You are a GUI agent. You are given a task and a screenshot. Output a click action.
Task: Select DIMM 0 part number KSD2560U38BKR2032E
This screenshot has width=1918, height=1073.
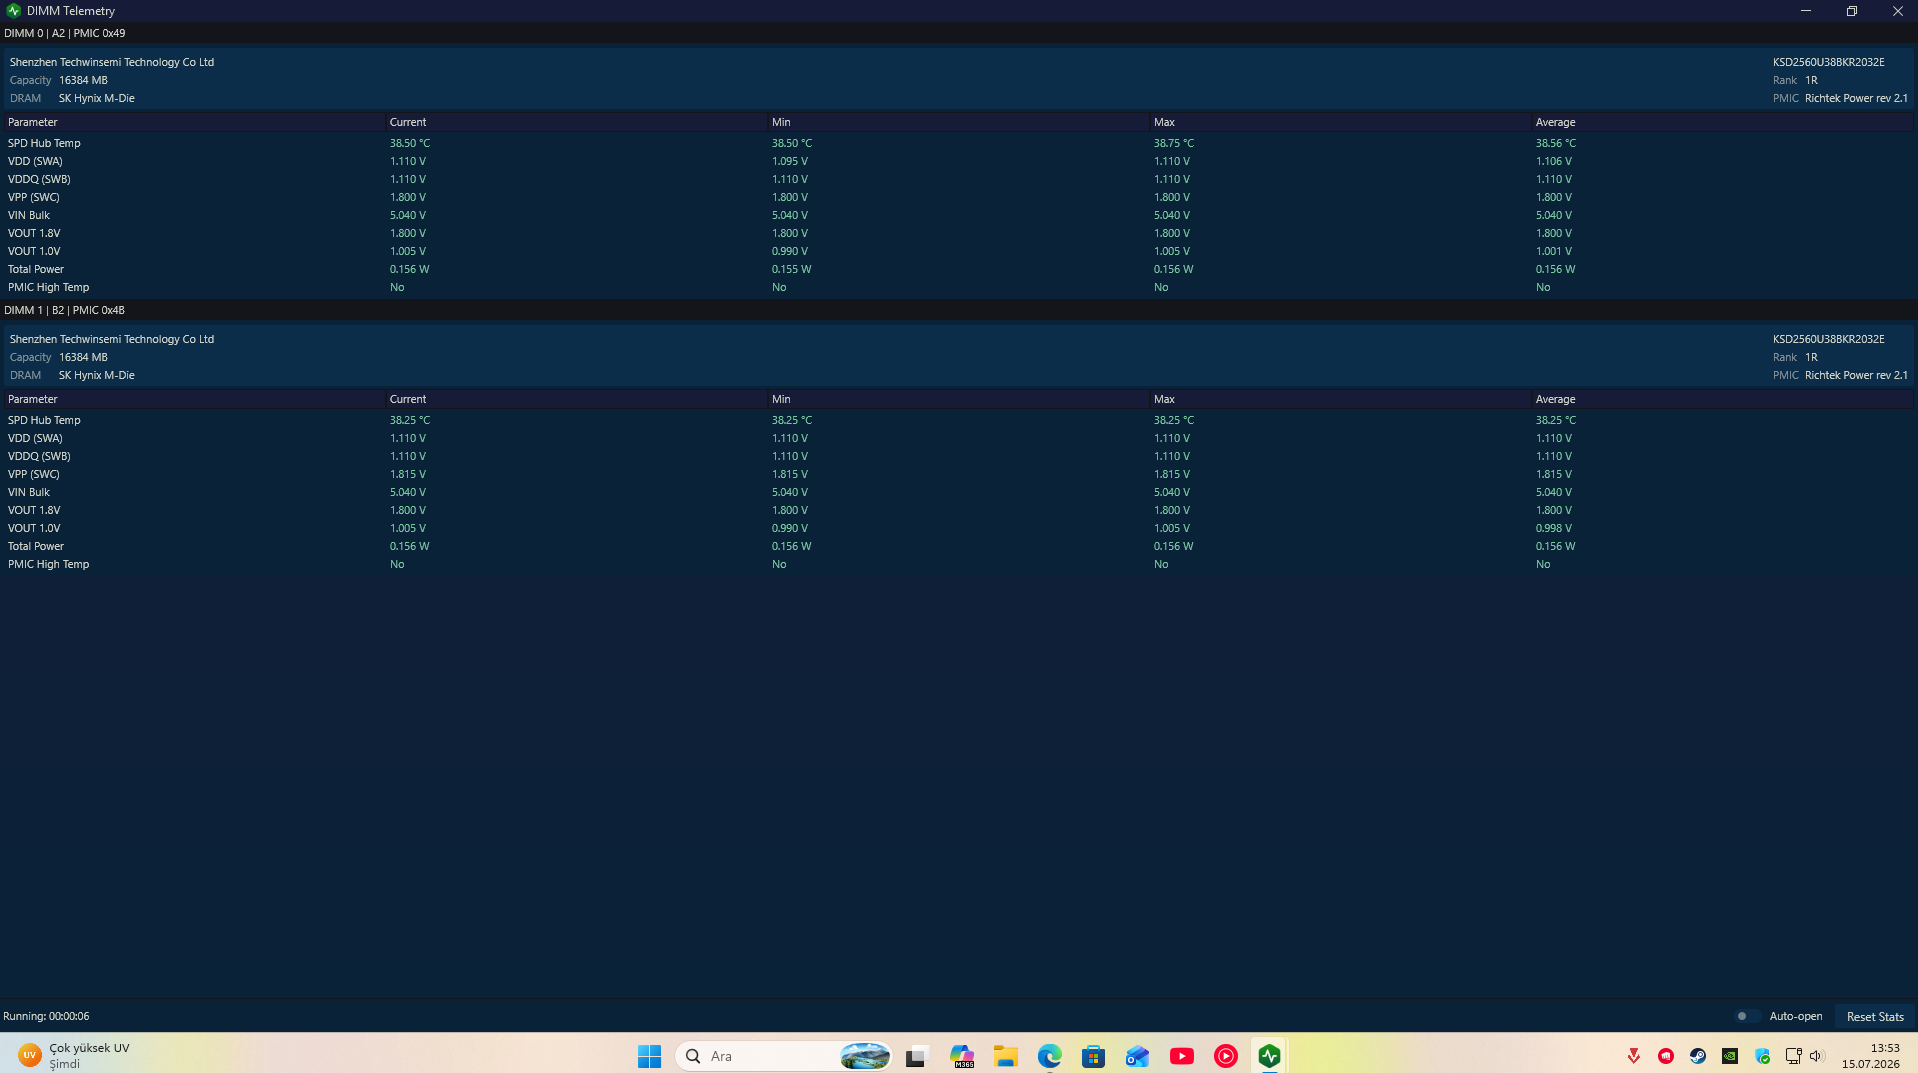pyautogui.click(x=1829, y=62)
